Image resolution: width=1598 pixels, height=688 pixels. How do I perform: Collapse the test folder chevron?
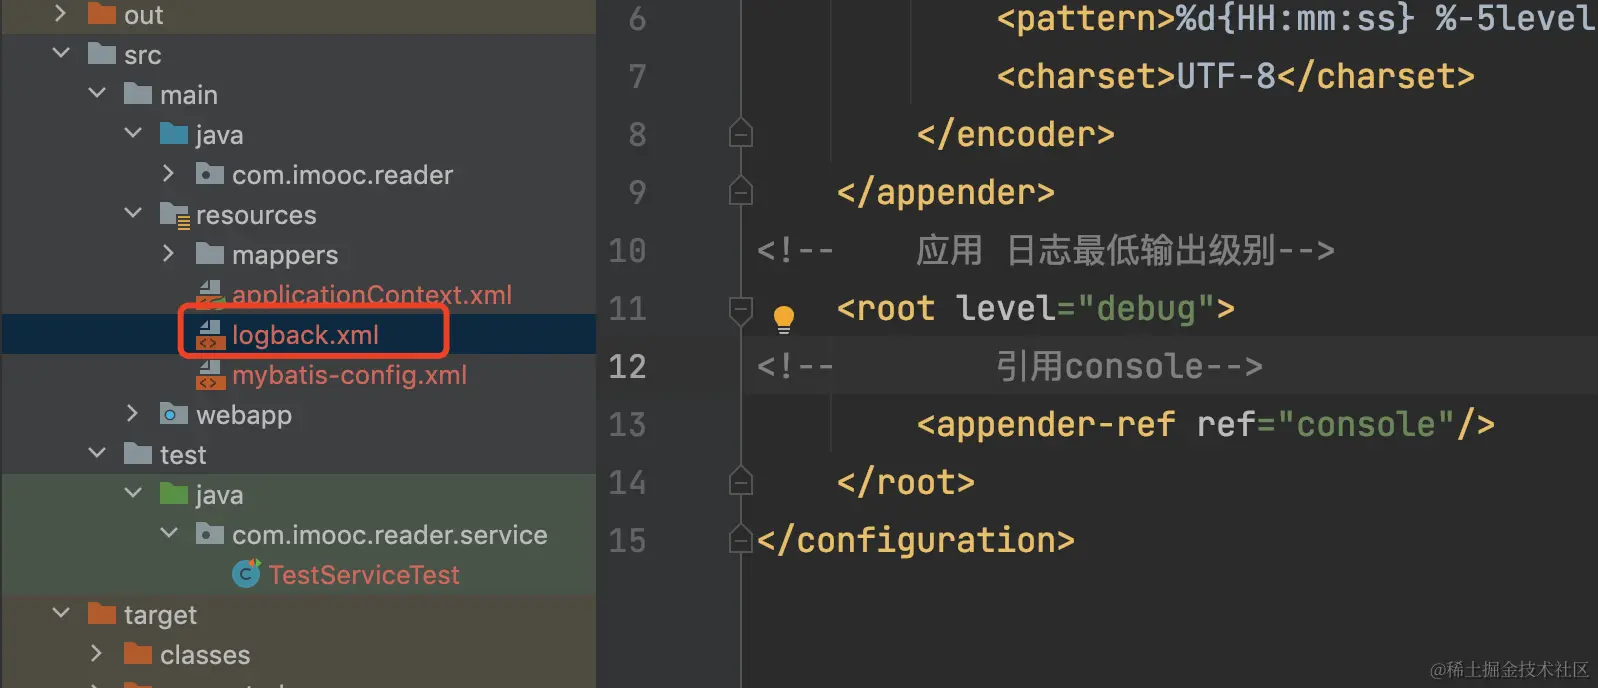click(97, 453)
